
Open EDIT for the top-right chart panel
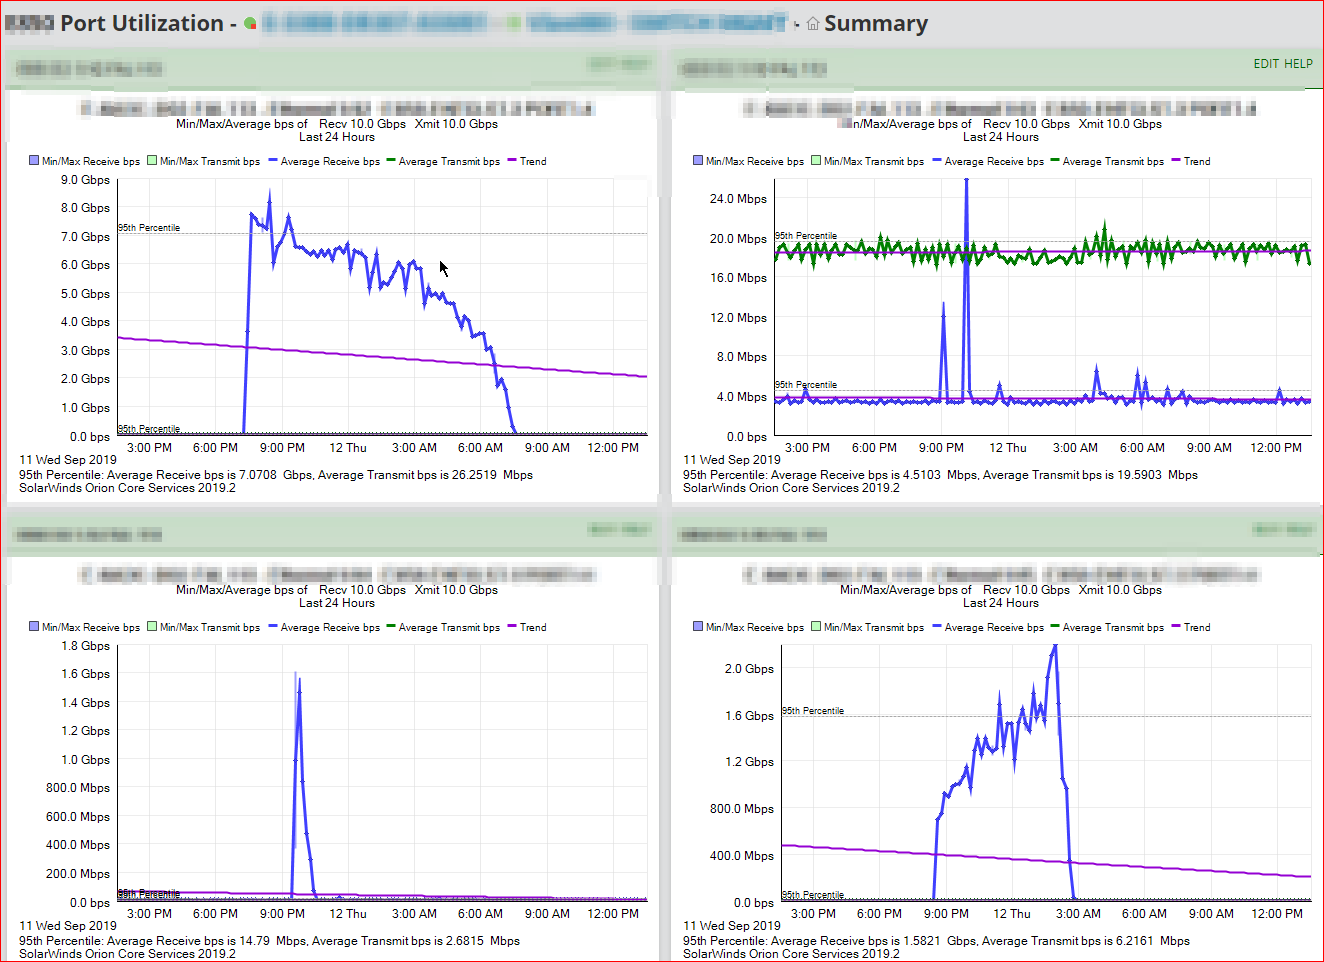(1266, 64)
